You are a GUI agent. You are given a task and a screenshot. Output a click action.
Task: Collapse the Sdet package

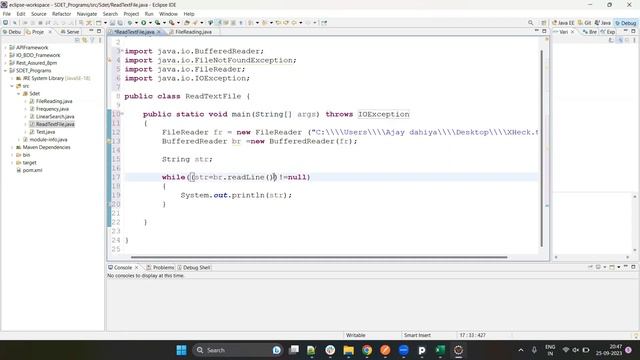pyautogui.click(x=19, y=94)
